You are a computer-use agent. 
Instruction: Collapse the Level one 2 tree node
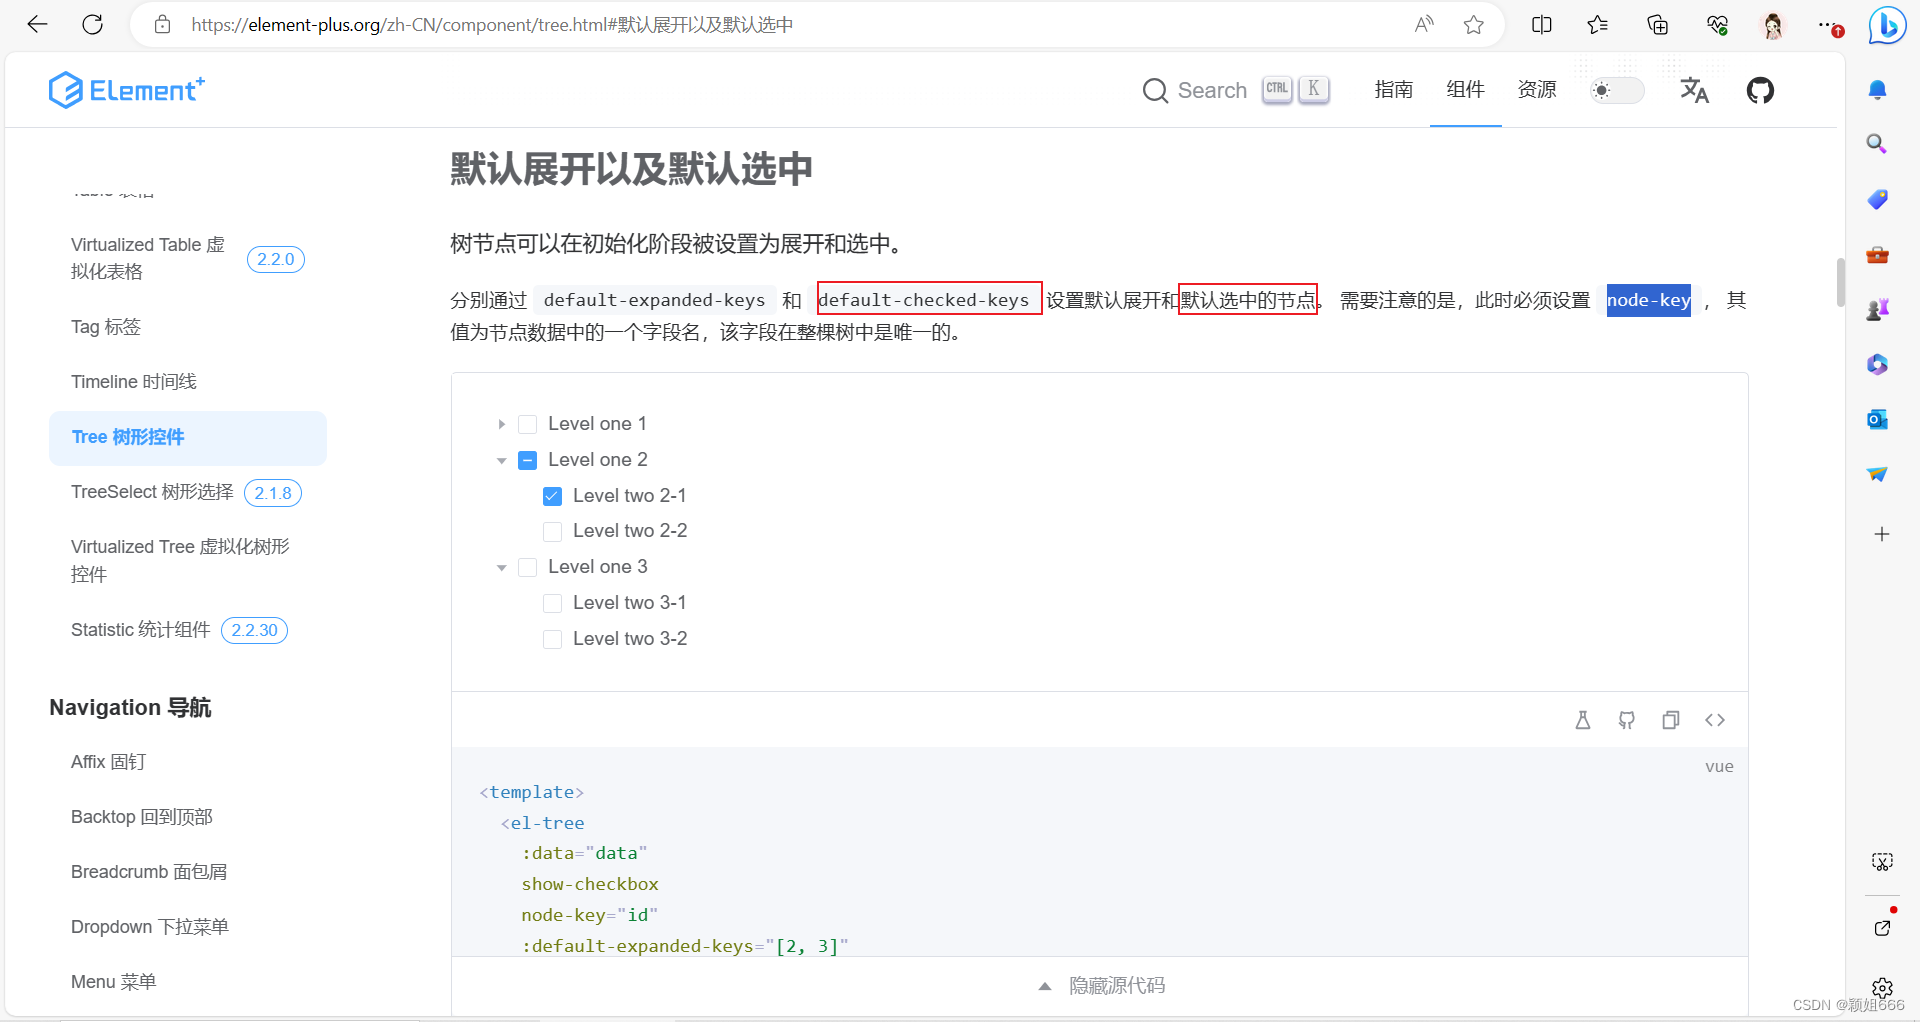(502, 460)
